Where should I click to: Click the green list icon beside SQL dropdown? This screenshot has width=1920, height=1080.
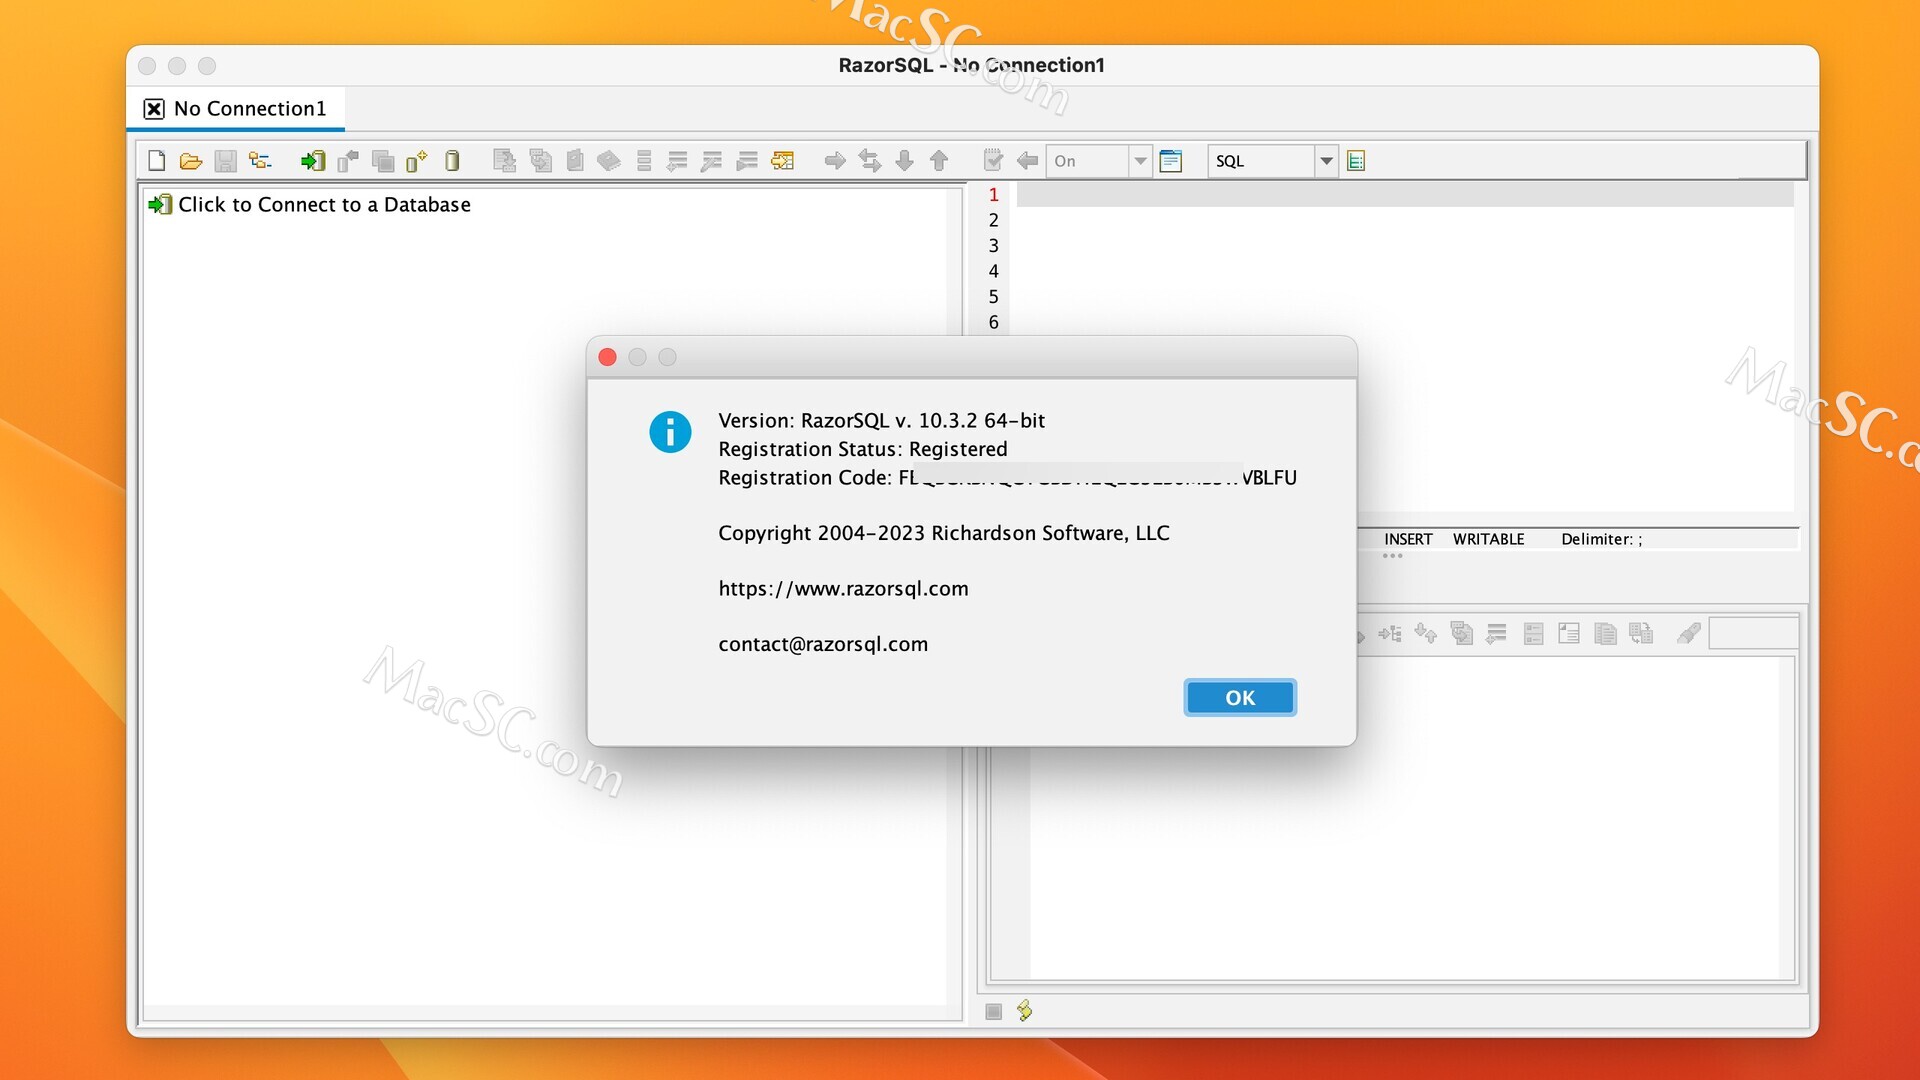tap(1356, 161)
